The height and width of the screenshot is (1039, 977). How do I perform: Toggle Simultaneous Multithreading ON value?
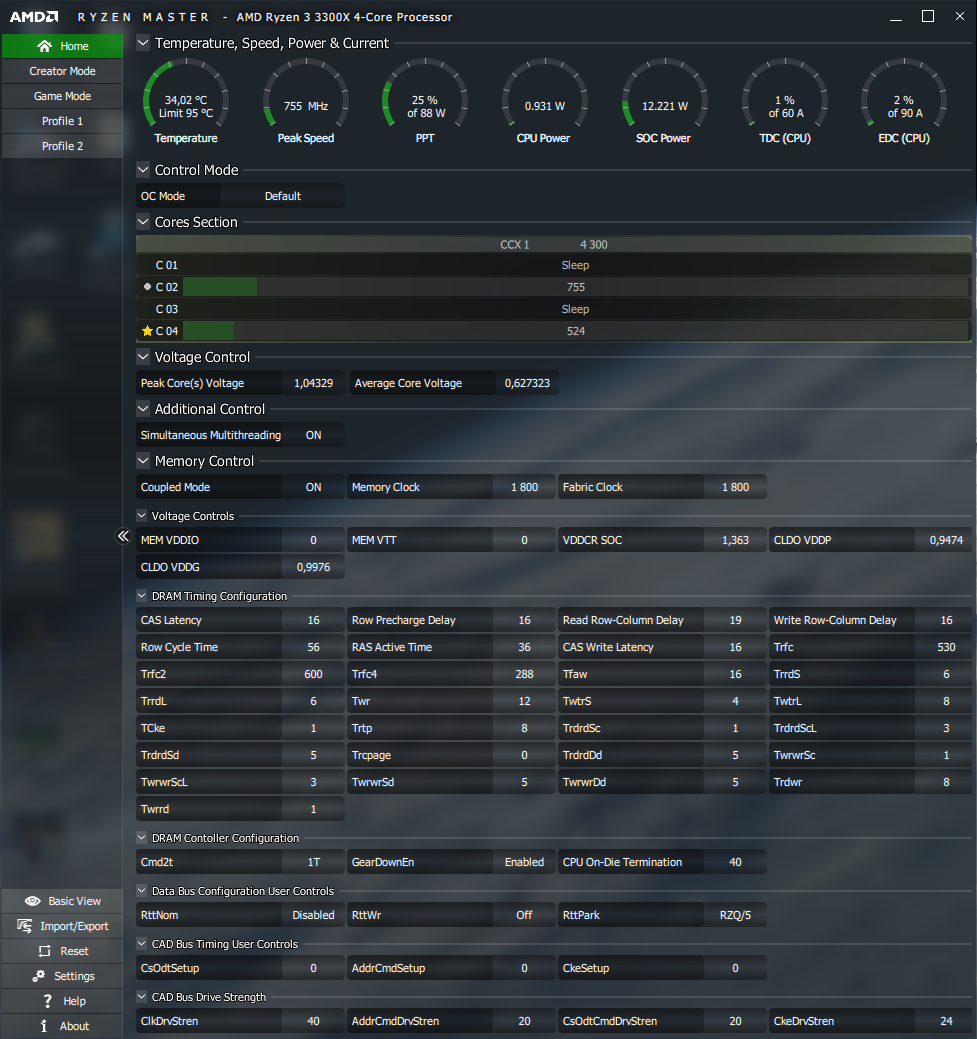point(314,435)
